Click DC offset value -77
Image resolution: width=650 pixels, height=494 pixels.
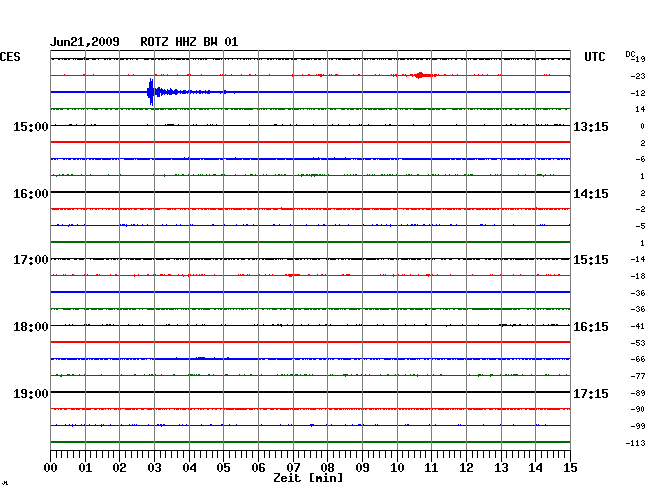pos(638,376)
